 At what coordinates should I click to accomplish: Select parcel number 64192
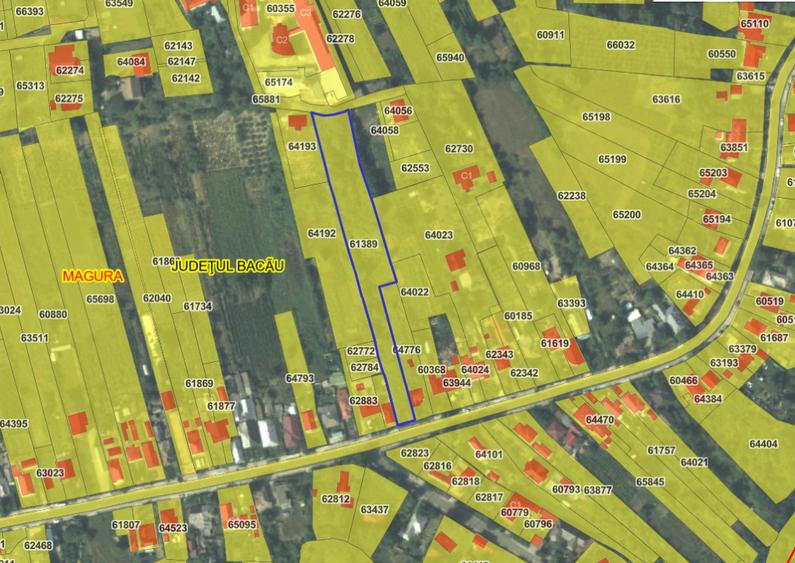pos(321,233)
